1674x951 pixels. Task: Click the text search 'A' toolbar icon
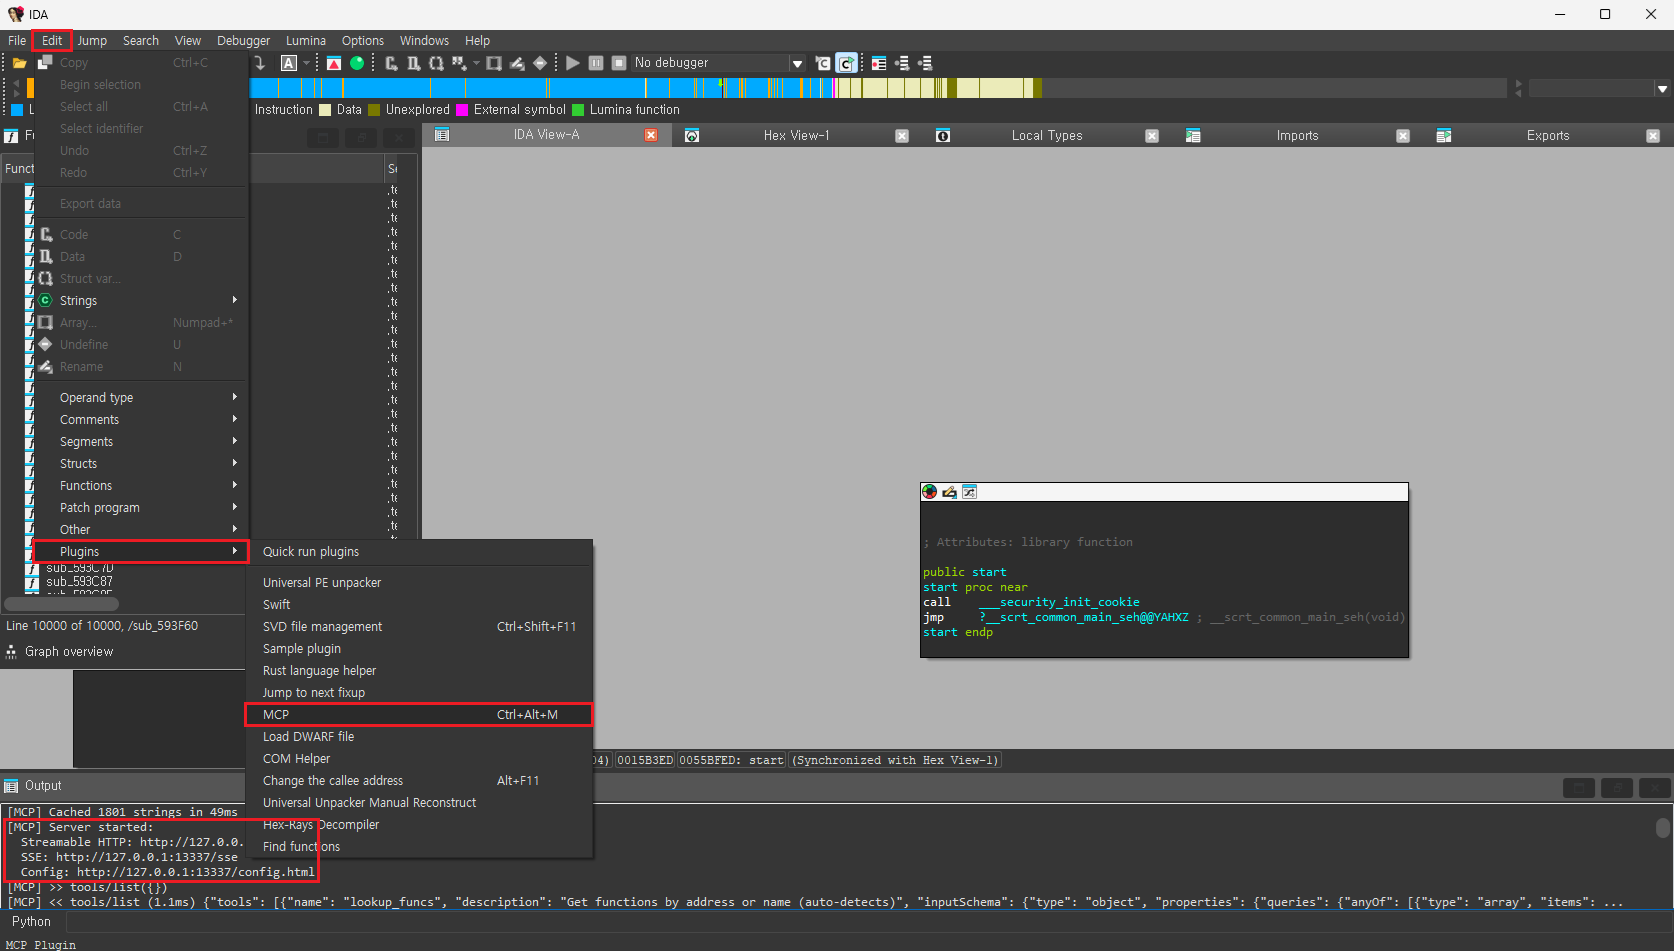coord(289,63)
